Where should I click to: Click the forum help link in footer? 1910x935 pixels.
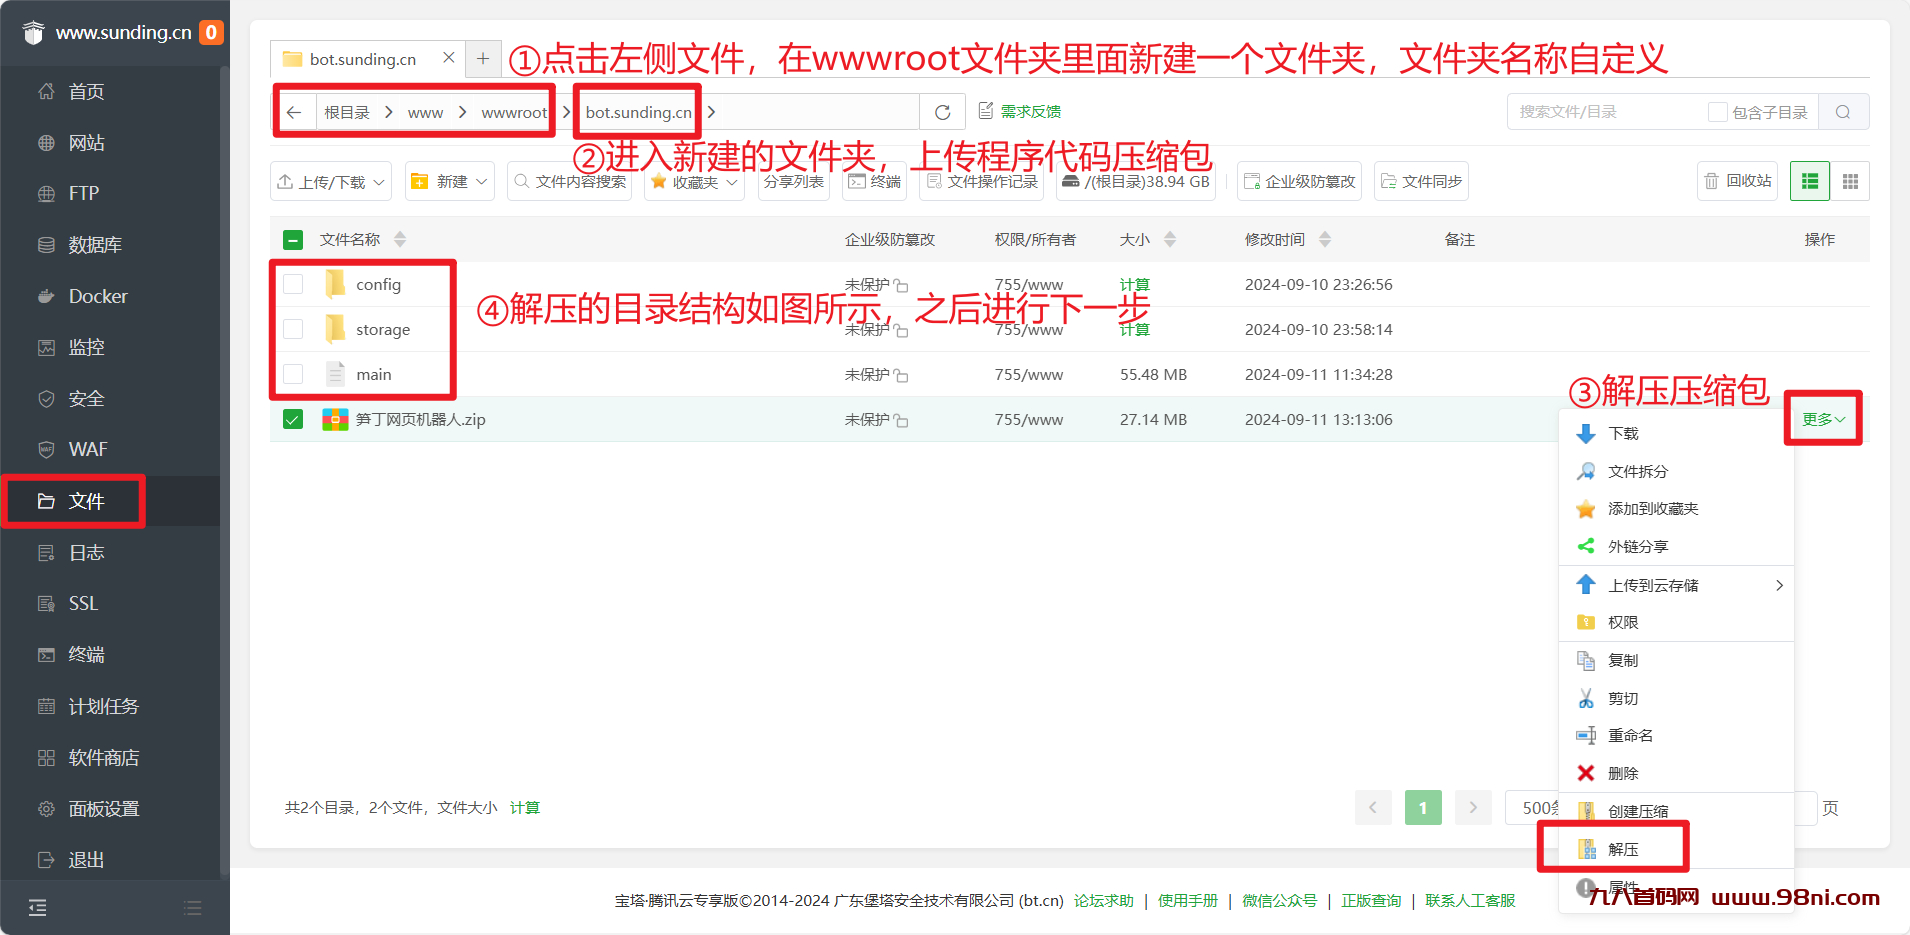click(x=1103, y=900)
